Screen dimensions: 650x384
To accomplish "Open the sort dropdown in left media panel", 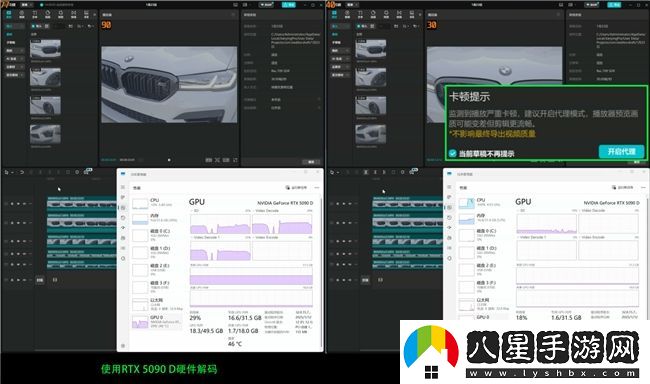I will [81, 26].
